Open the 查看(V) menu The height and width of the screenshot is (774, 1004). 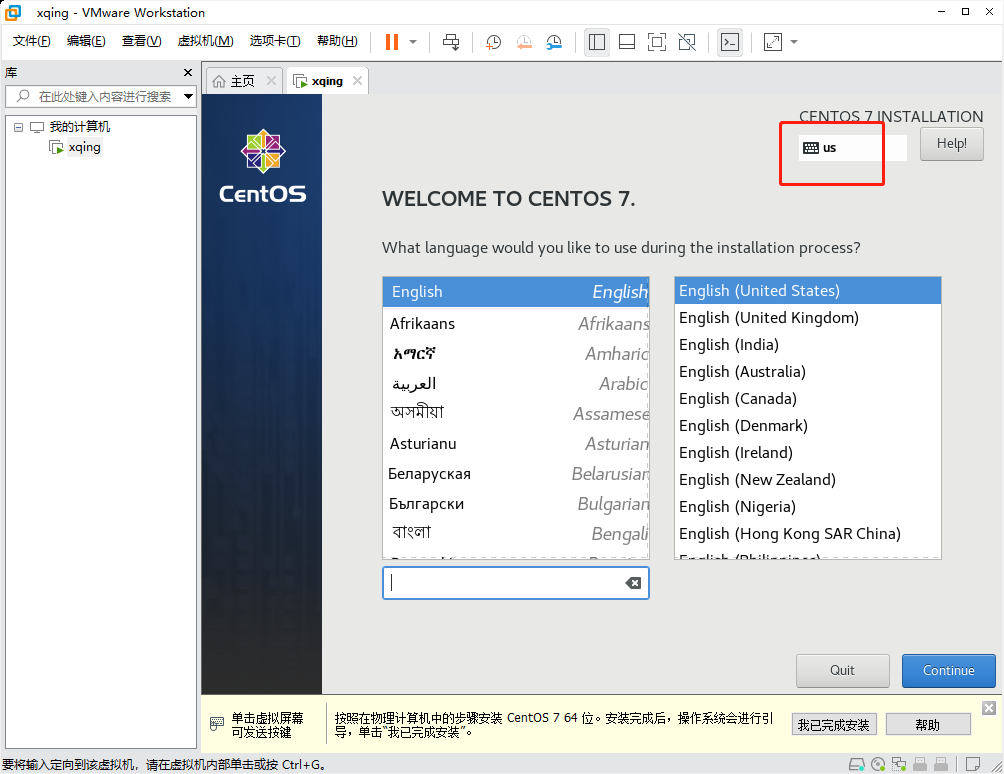(142, 41)
